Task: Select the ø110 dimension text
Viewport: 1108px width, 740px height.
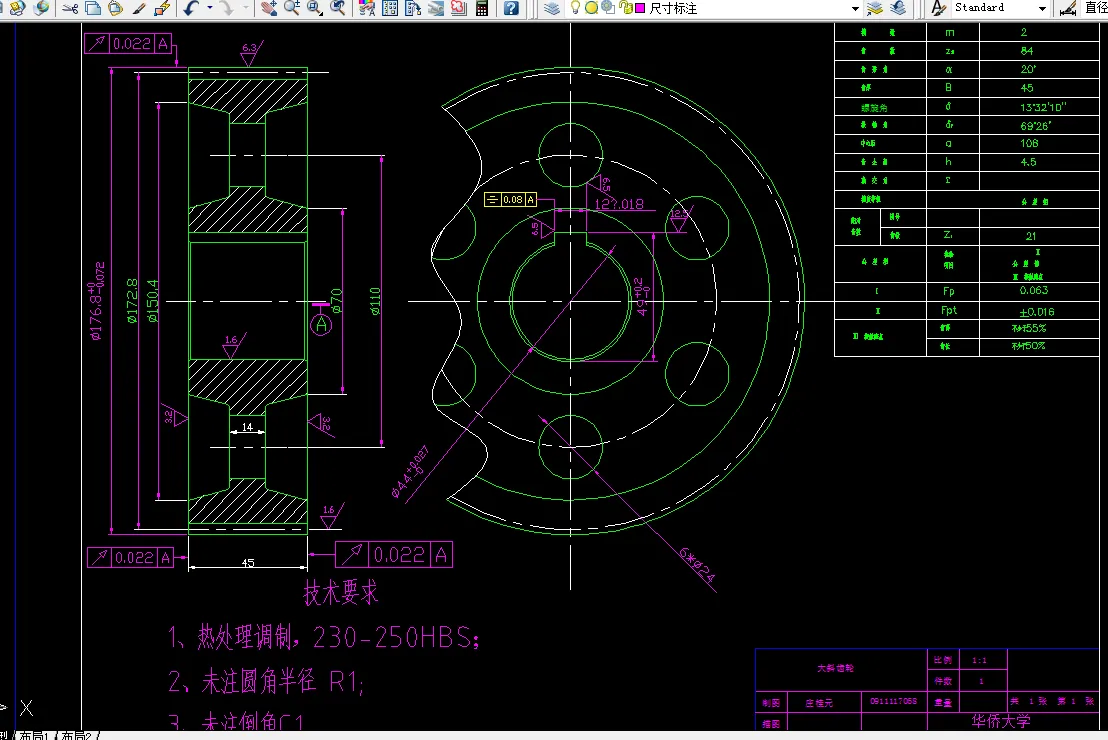Action: point(375,300)
